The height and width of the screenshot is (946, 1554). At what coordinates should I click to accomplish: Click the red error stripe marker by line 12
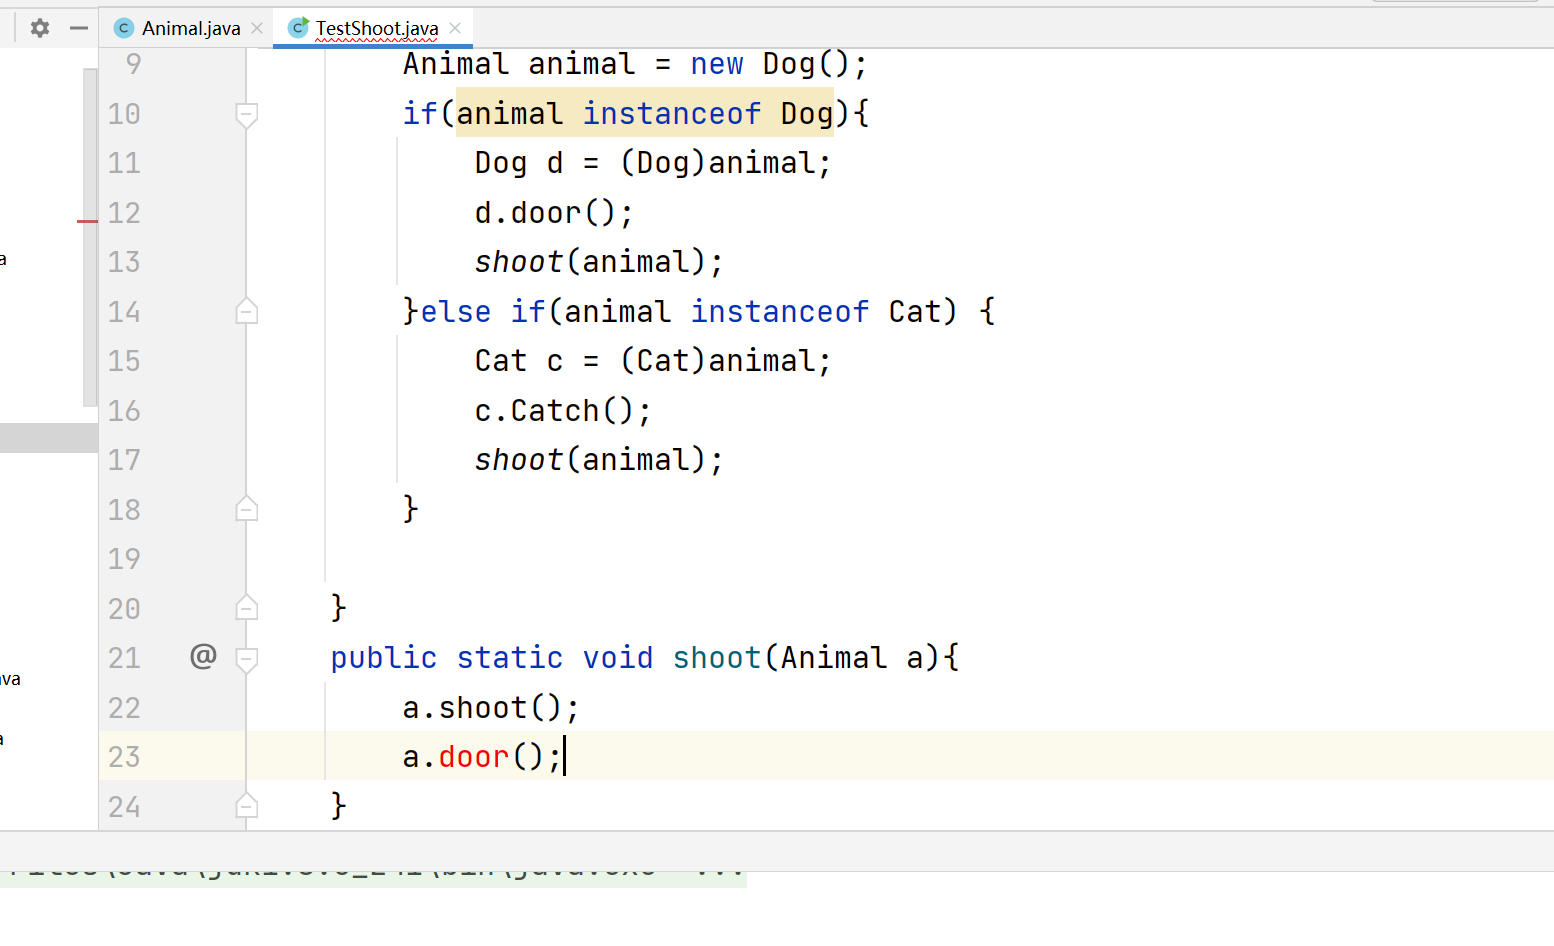pos(87,221)
